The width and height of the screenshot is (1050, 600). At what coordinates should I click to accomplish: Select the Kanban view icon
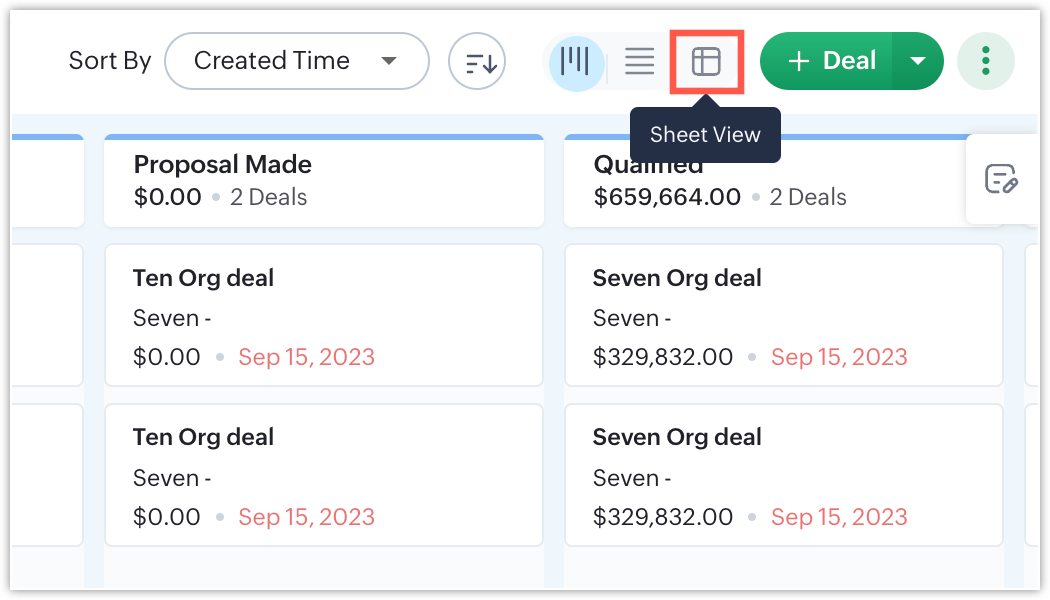[576, 61]
